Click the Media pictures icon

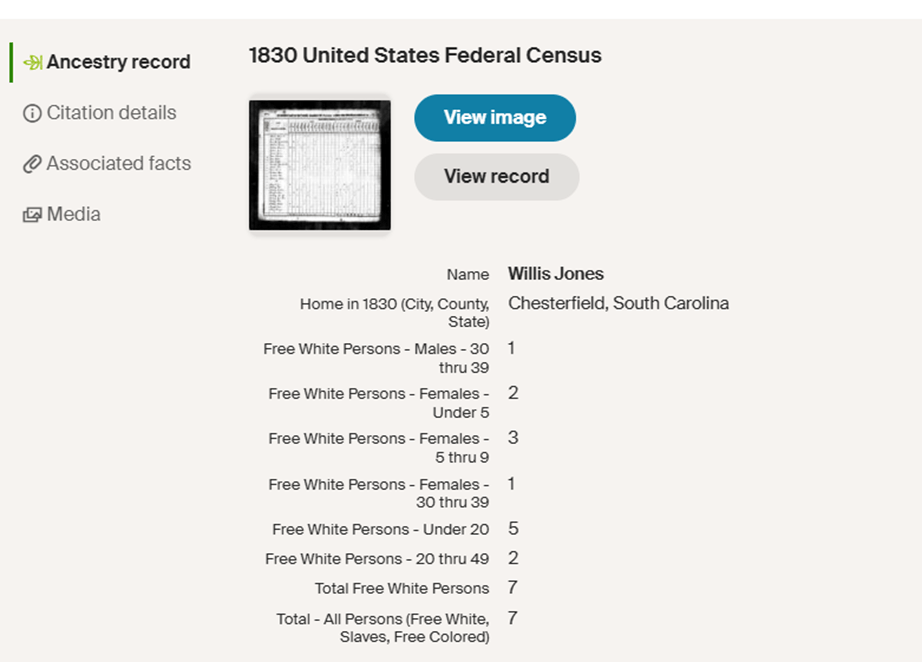point(32,215)
